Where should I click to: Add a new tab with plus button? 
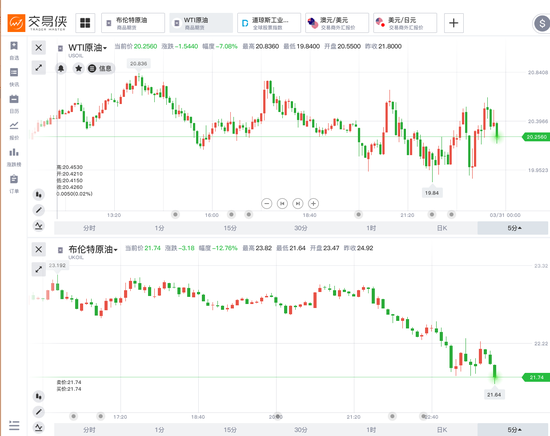pyautogui.click(x=454, y=23)
